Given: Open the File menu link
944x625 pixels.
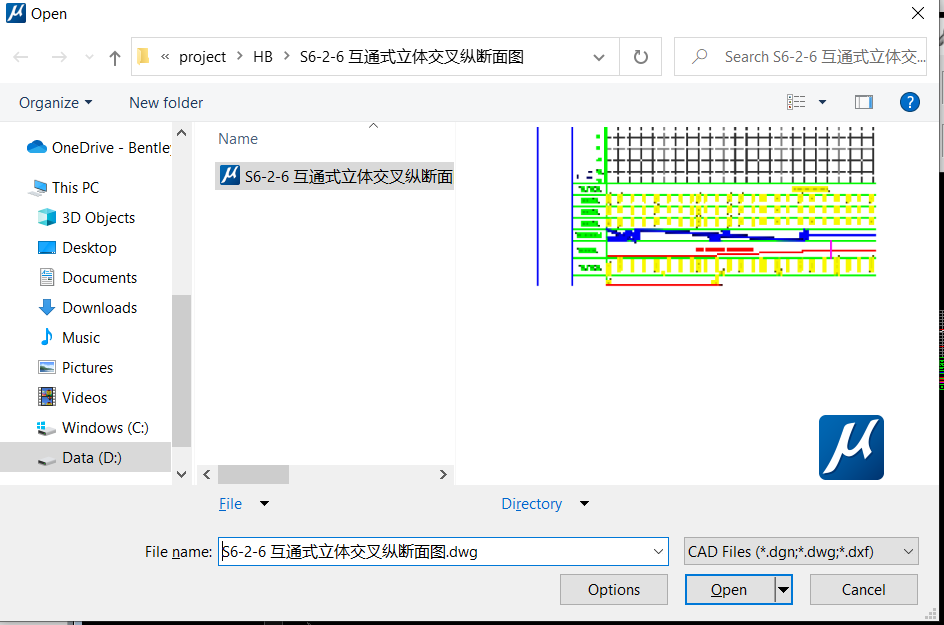Looking at the screenshot, I should [x=230, y=504].
